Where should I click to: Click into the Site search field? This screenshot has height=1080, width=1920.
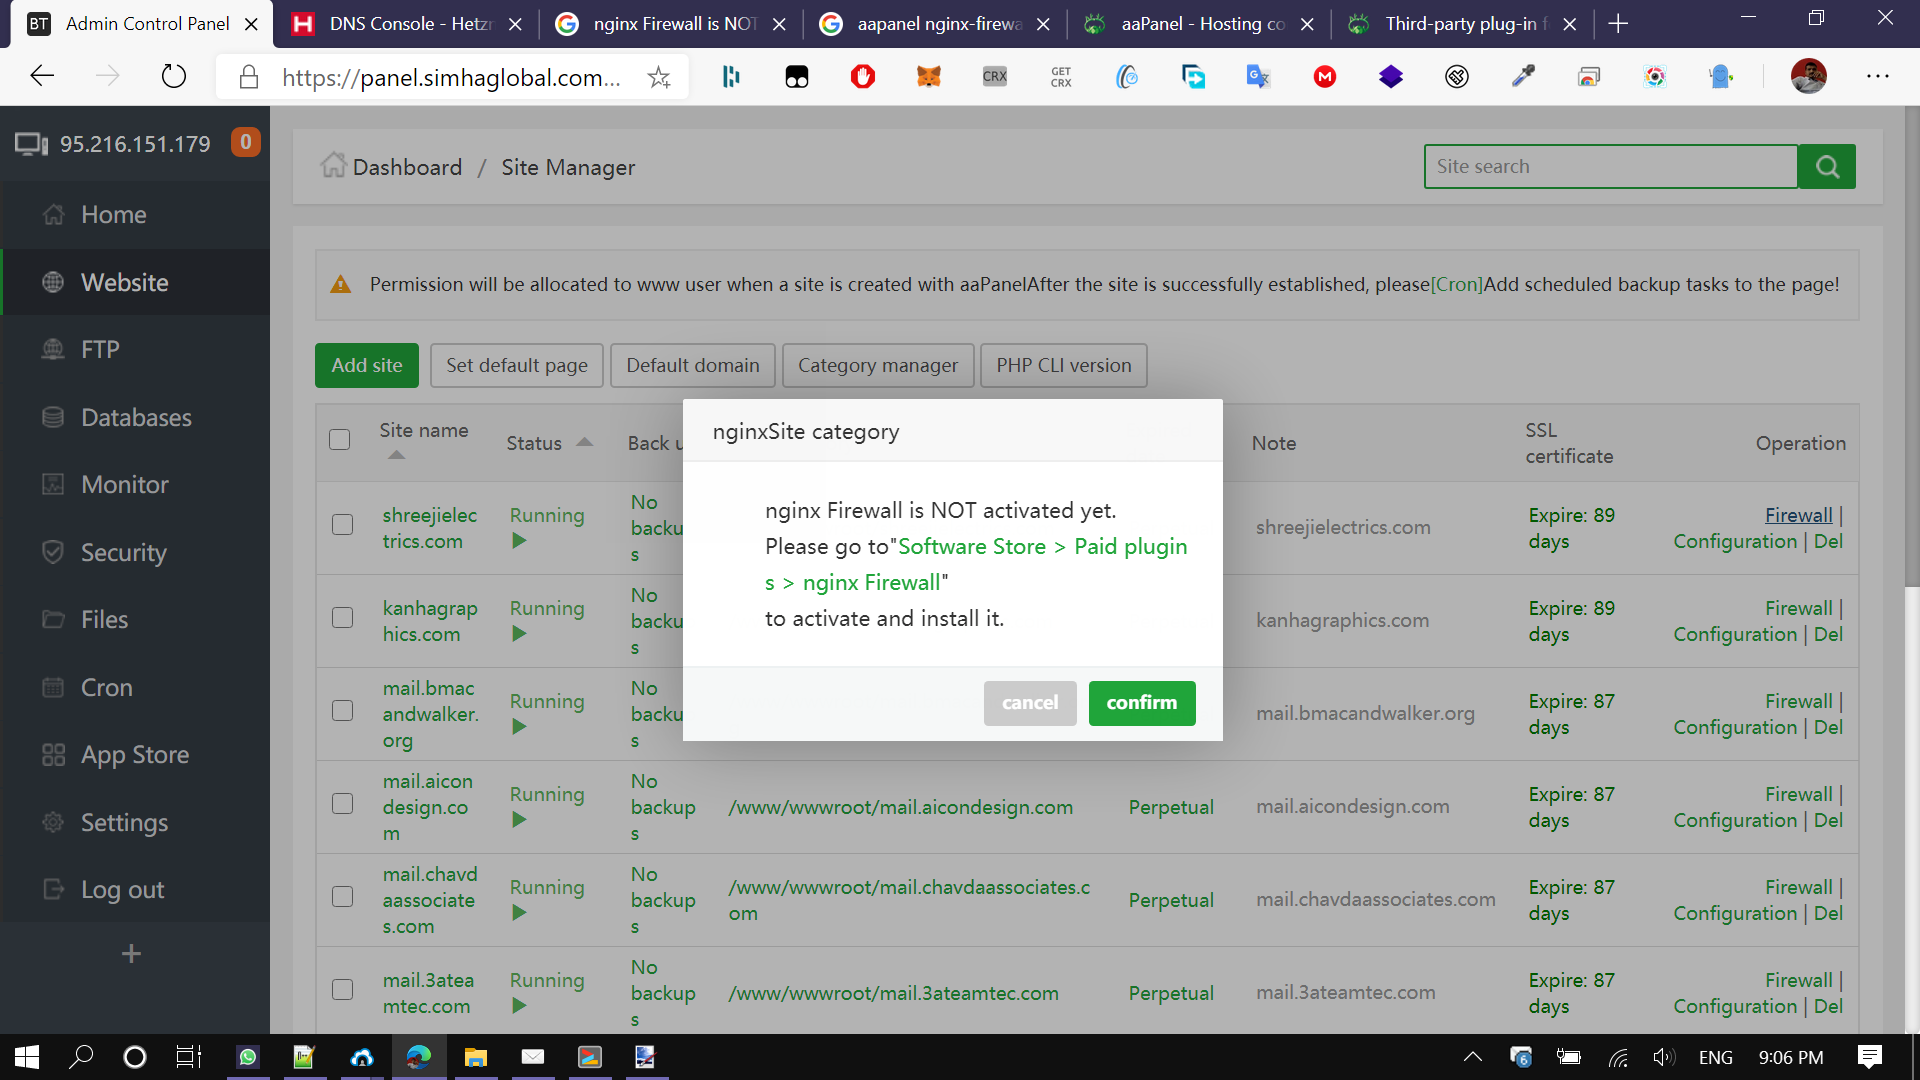point(1611,167)
